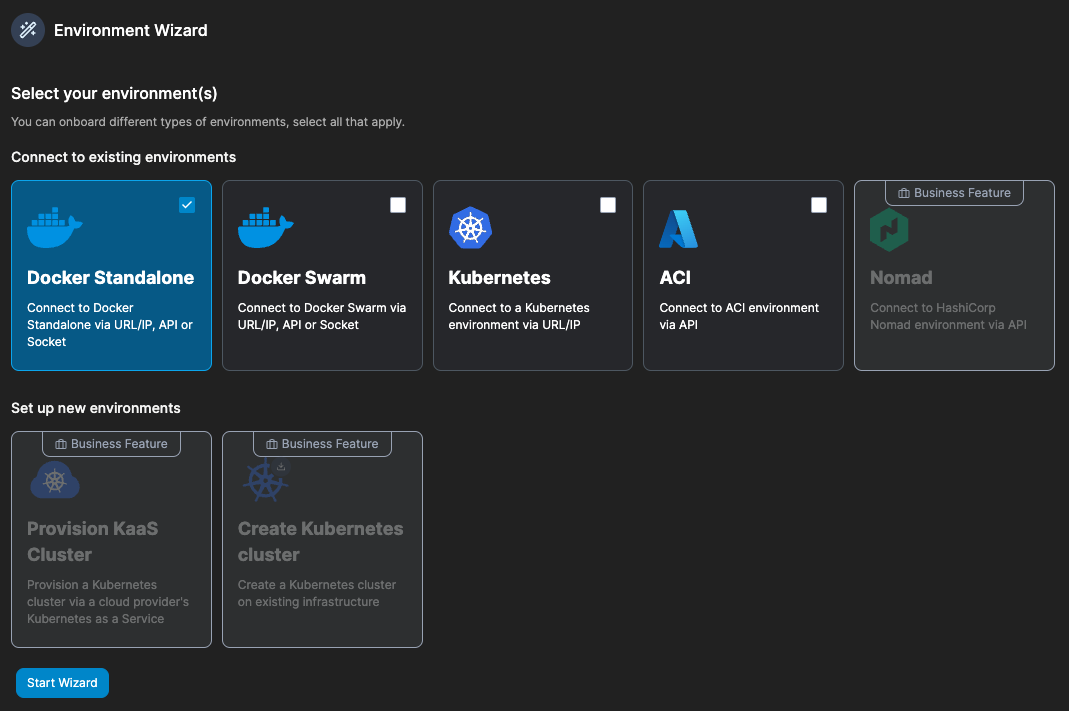Viewport: 1069px width, 711px height.
Task: Enable the Docker Swarm checkbox
Action: tap(398, 205)
